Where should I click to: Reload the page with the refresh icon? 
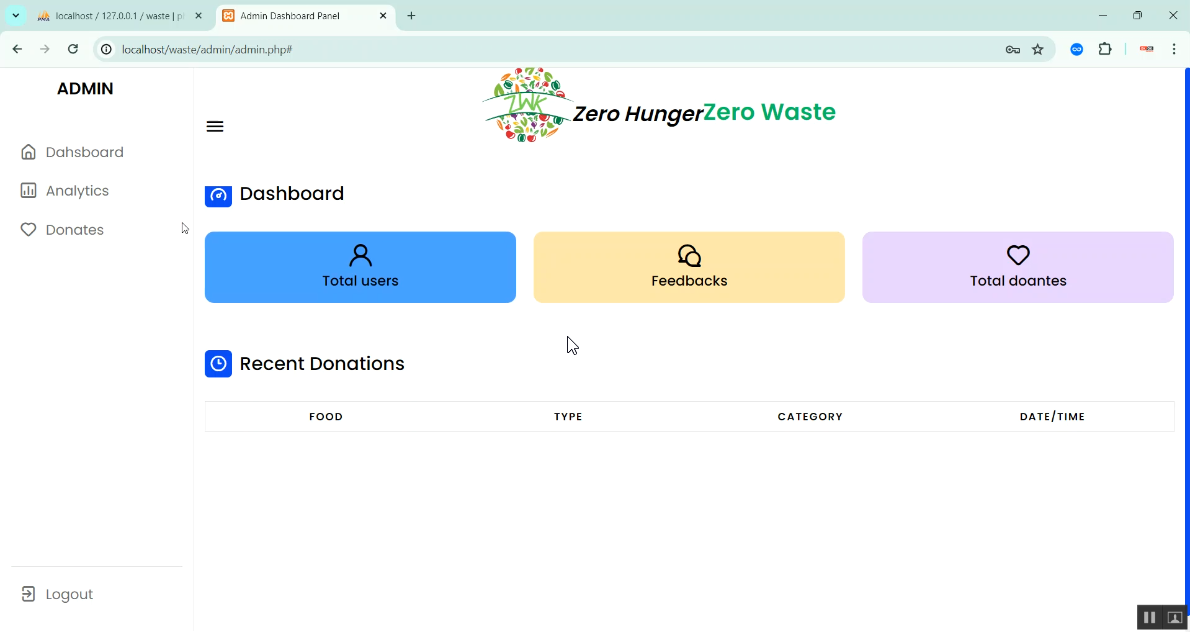73,49
